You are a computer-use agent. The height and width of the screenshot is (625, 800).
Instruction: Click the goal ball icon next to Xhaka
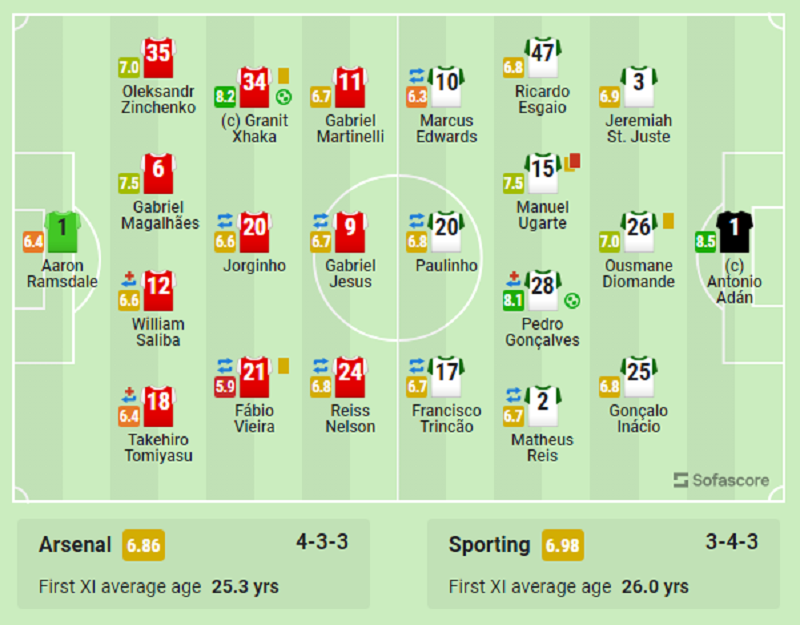pos(283,97)
